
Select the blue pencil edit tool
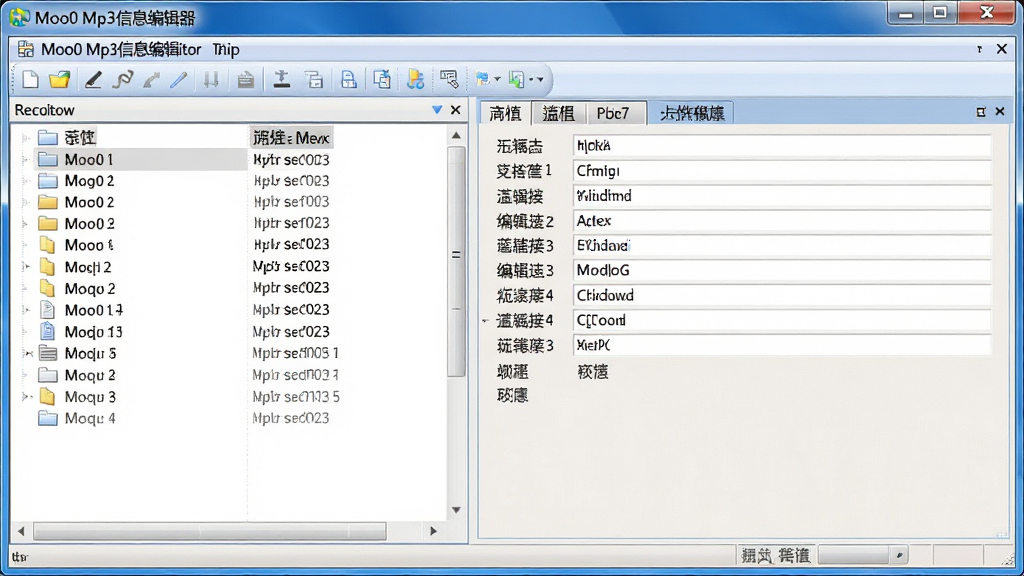[178, 80]
